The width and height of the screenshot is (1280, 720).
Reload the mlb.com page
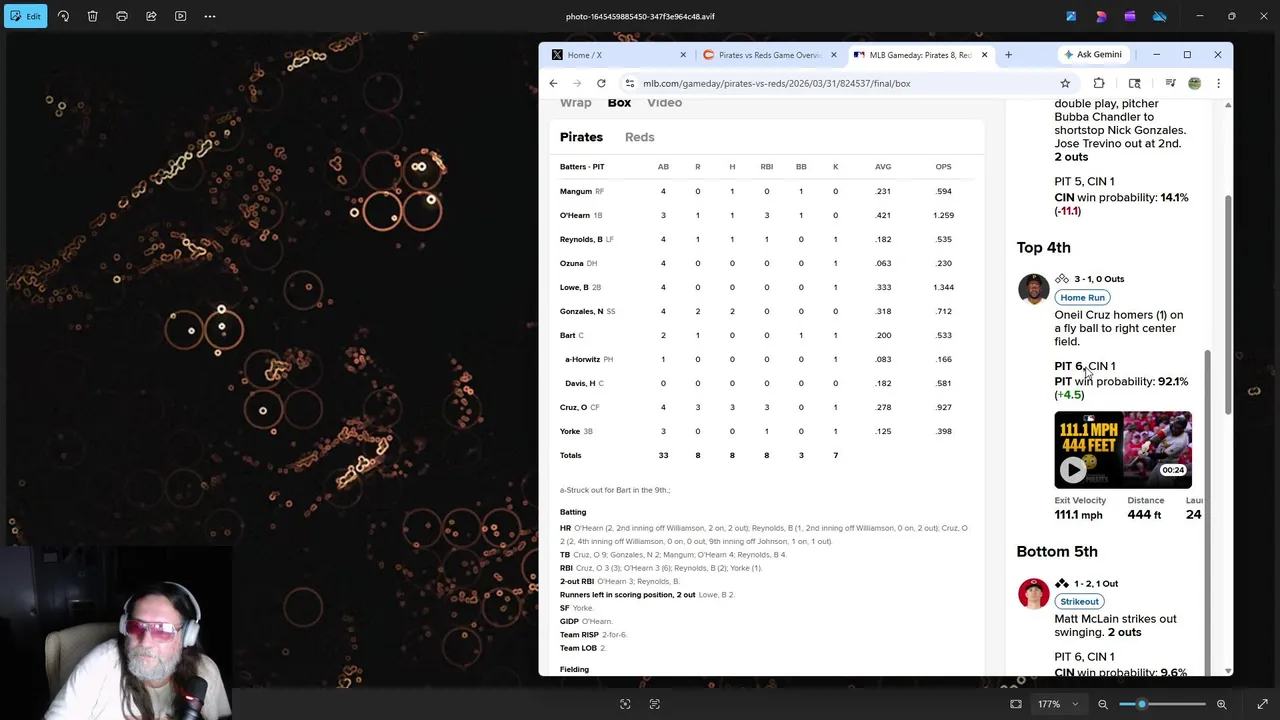(601, 83)
